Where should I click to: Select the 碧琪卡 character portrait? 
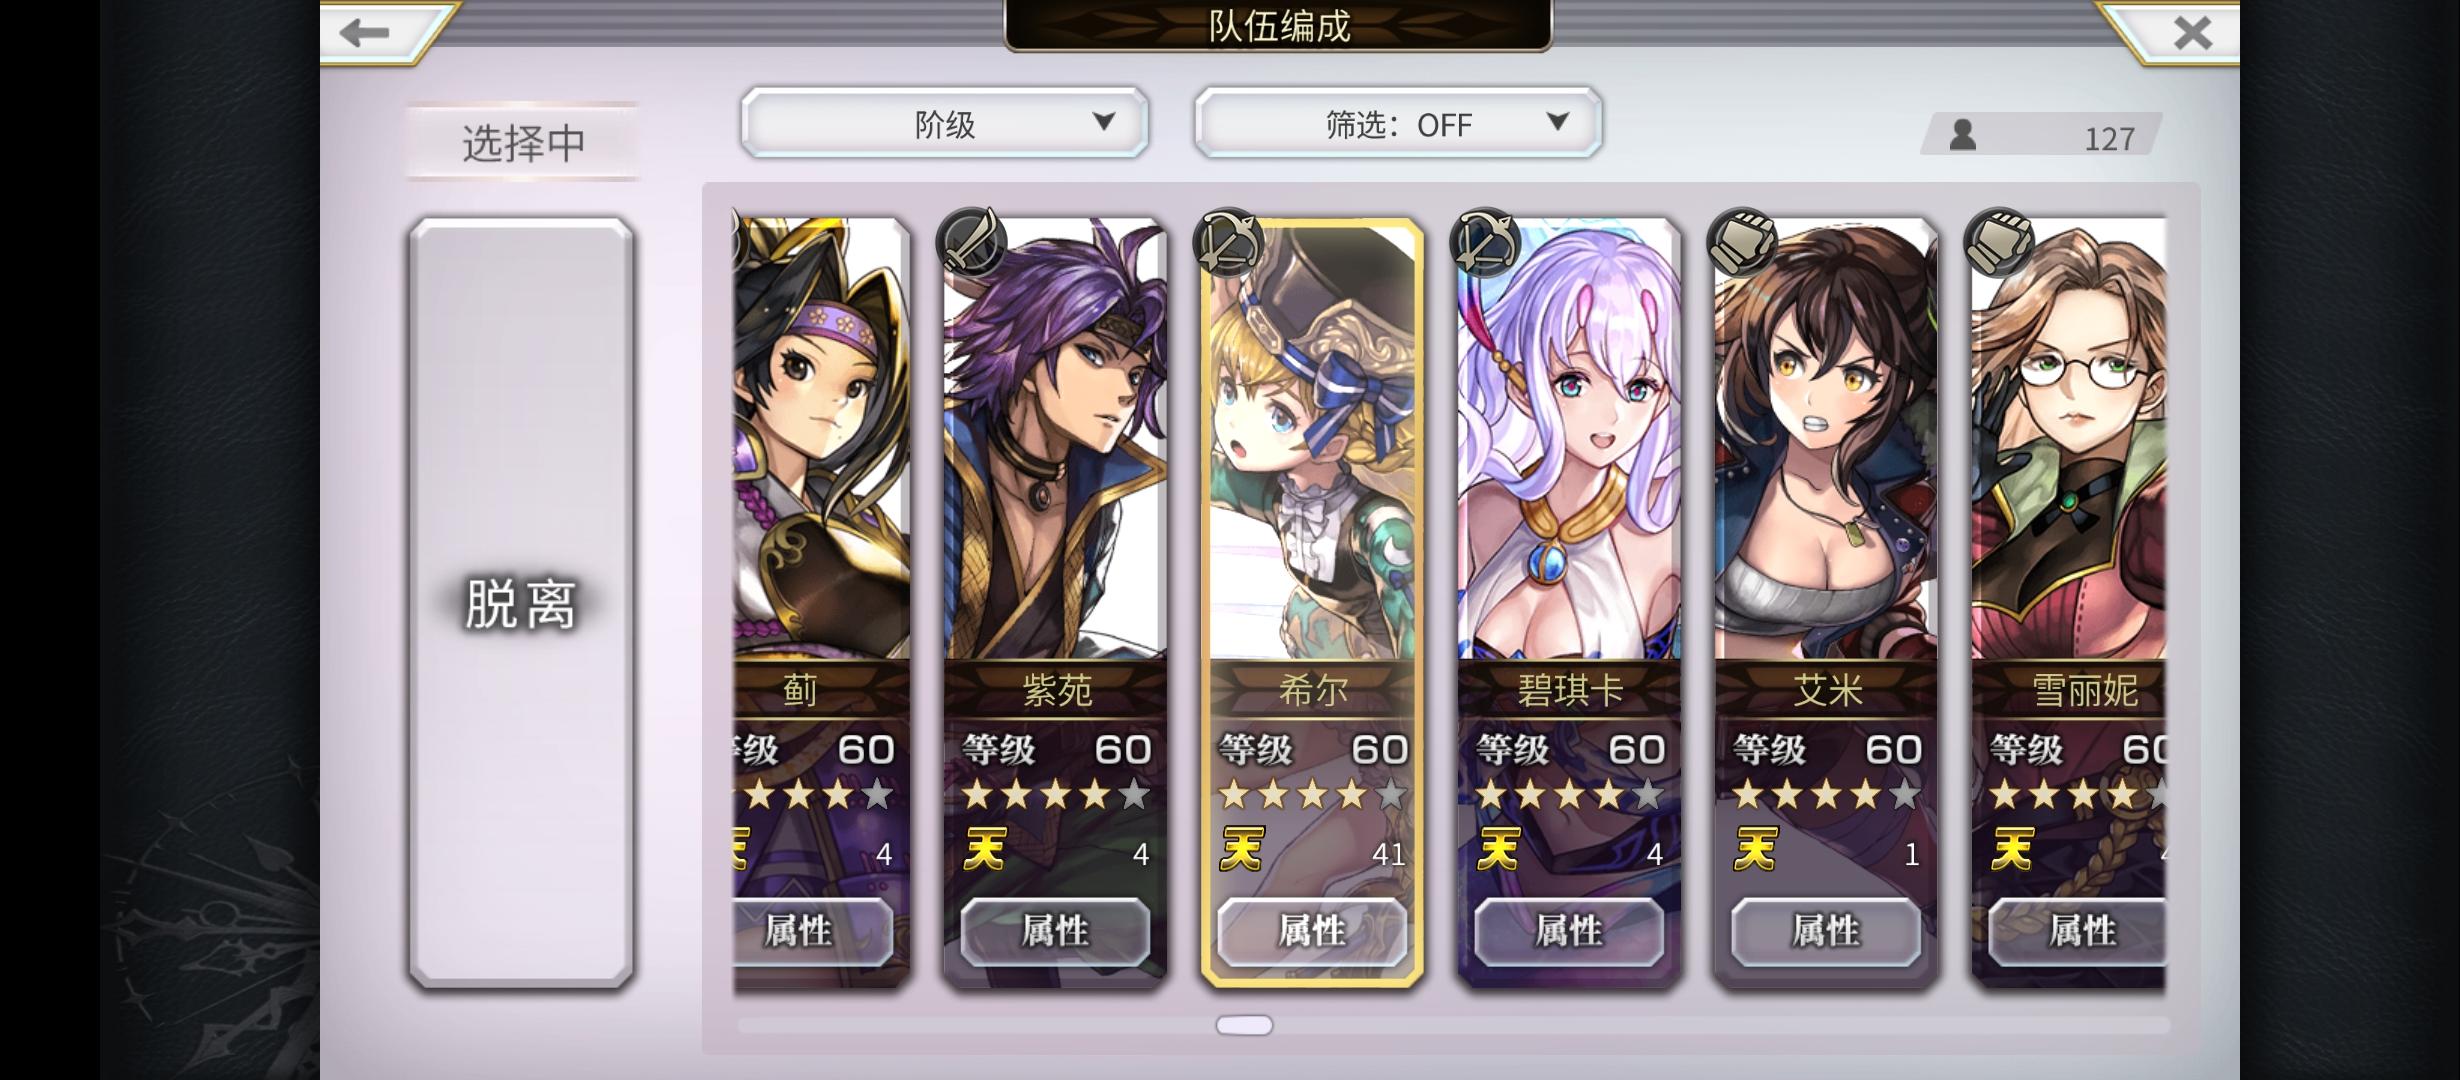pos(1569,440)
